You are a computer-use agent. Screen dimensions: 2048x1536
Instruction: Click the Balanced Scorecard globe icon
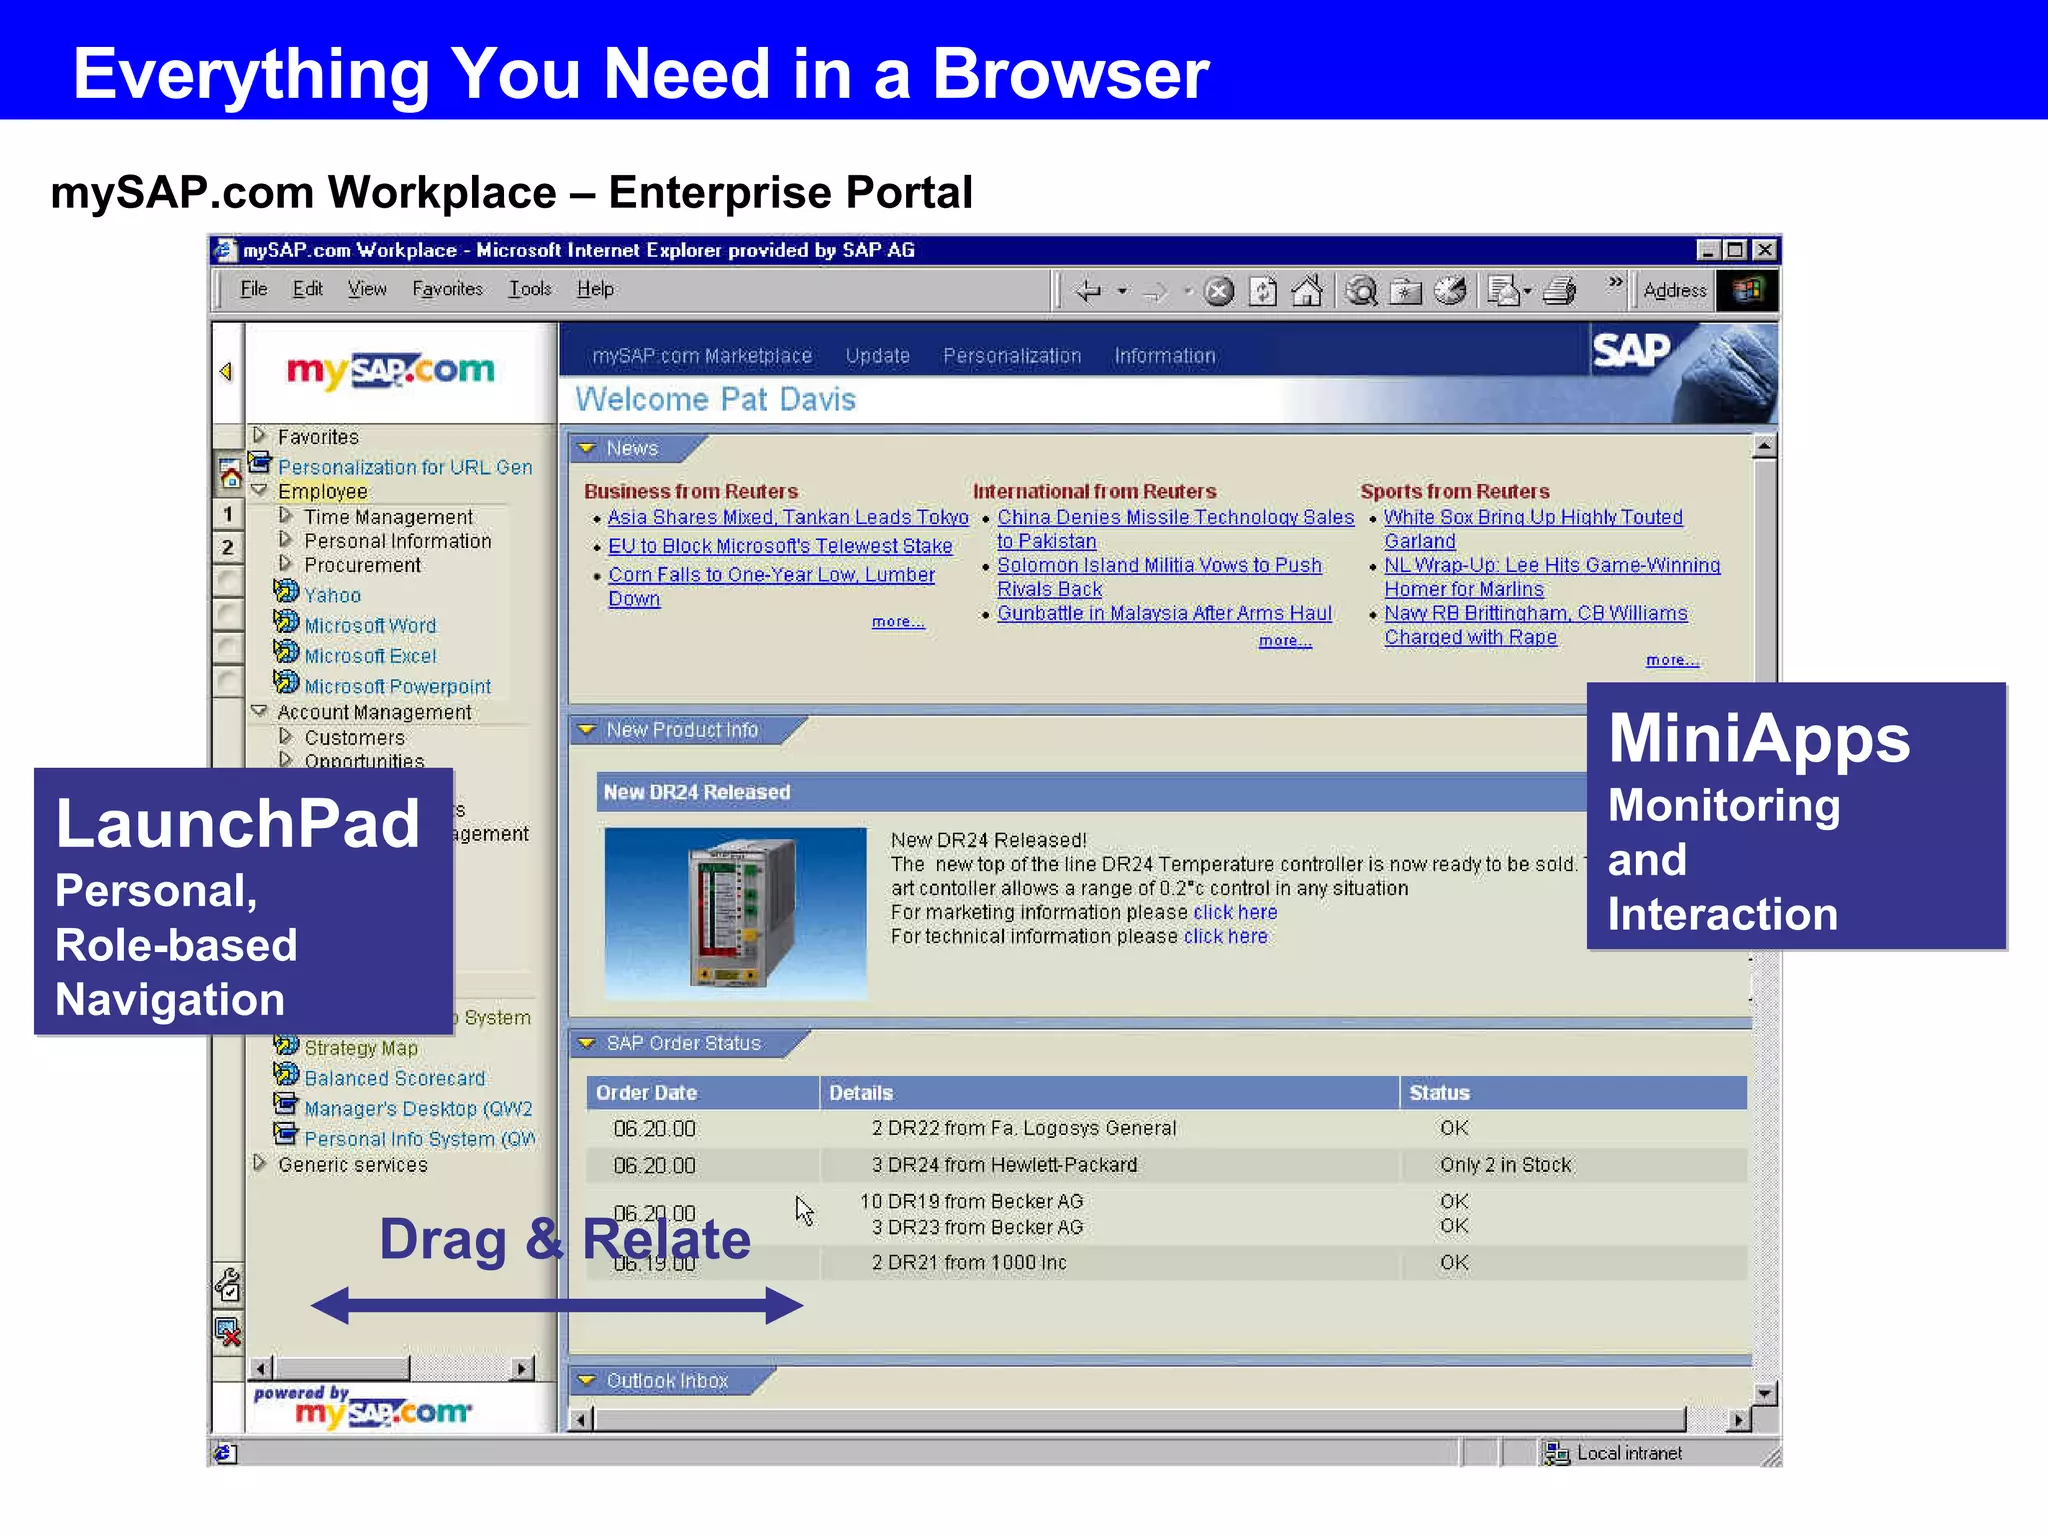point(286,1075)
